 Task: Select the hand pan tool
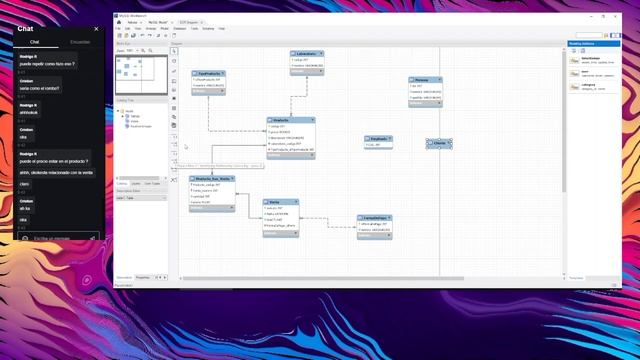(174, 61)
